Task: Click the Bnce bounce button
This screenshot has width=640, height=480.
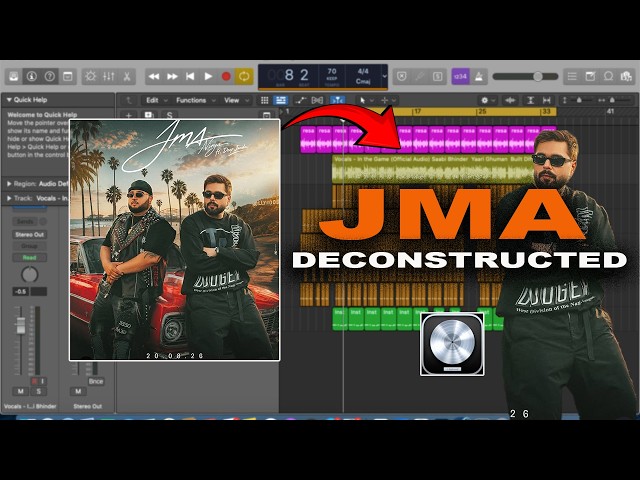Action: click(x=96, y=381)
